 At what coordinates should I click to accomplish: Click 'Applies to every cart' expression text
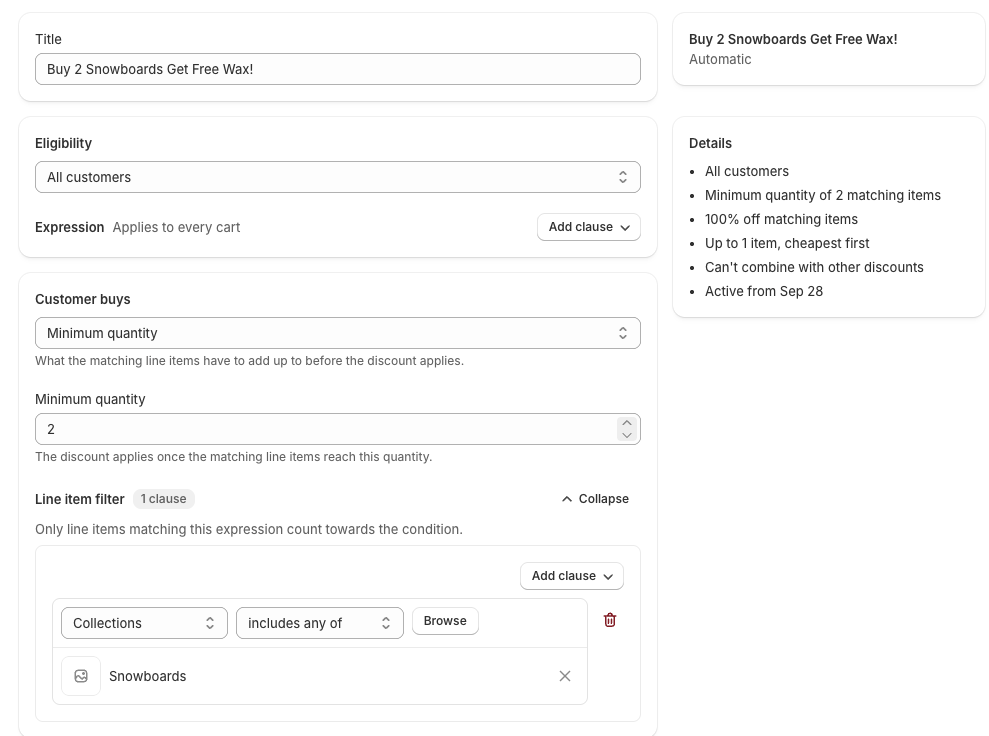pyautogui.click(x=177, y=227)
